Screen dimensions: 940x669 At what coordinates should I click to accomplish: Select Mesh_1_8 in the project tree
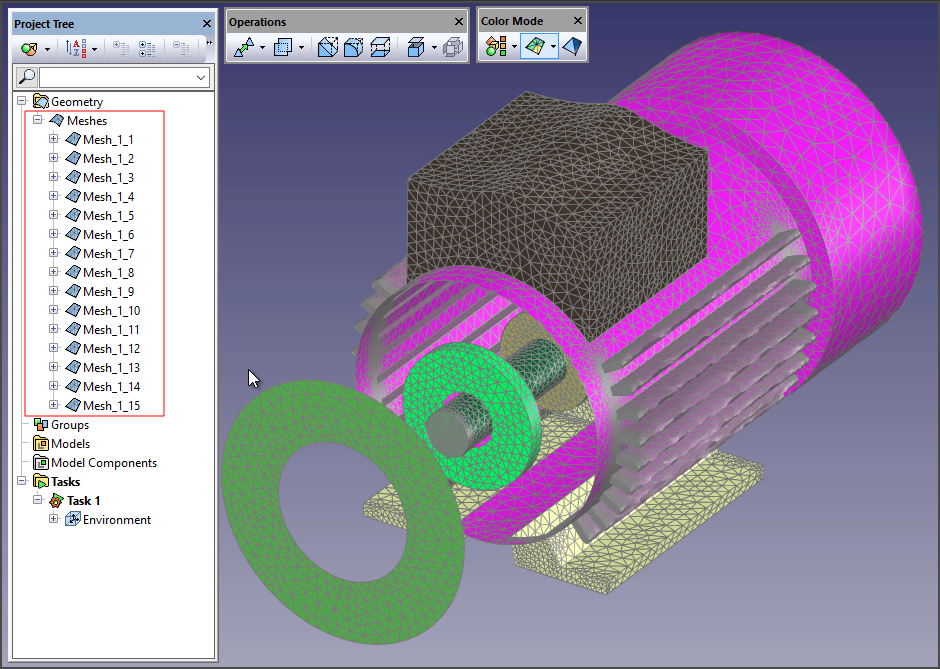click(108, 273)
